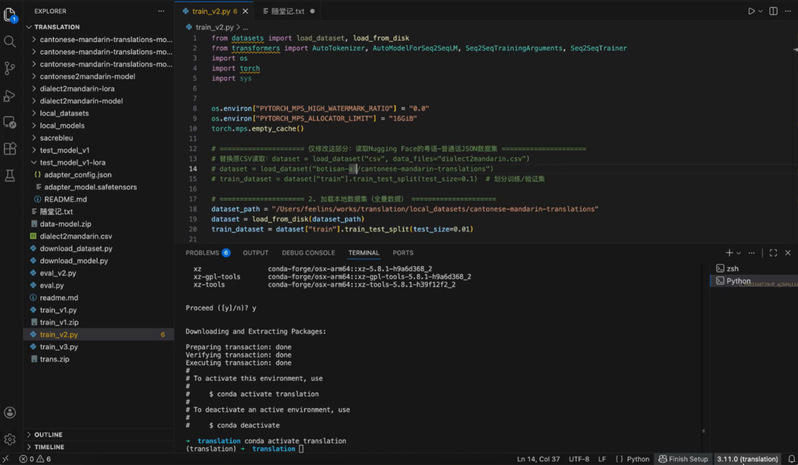Open the Run and Debug view
Image resolution: width=798 pixels, height=465 pixels.
pyautogui.click(x=10, y=96)
